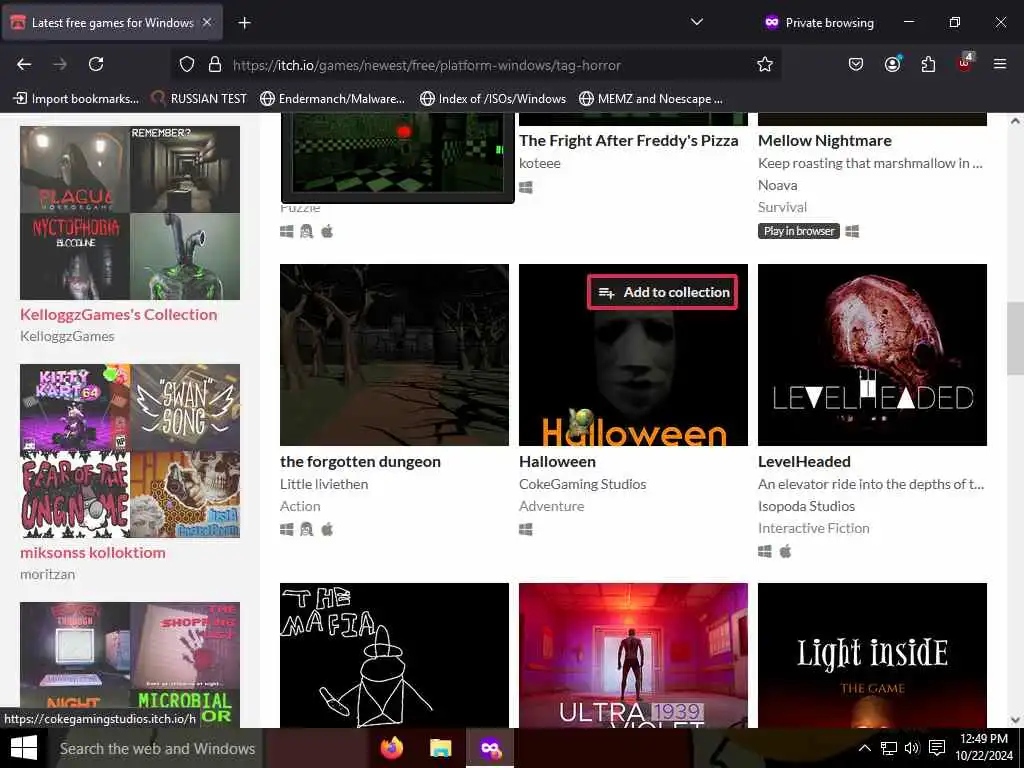Image resolution: width=1024 pixels, height=768 pixels.
Task: Visit CokeGaming Studios author page
Action: [x=583, y=484]
